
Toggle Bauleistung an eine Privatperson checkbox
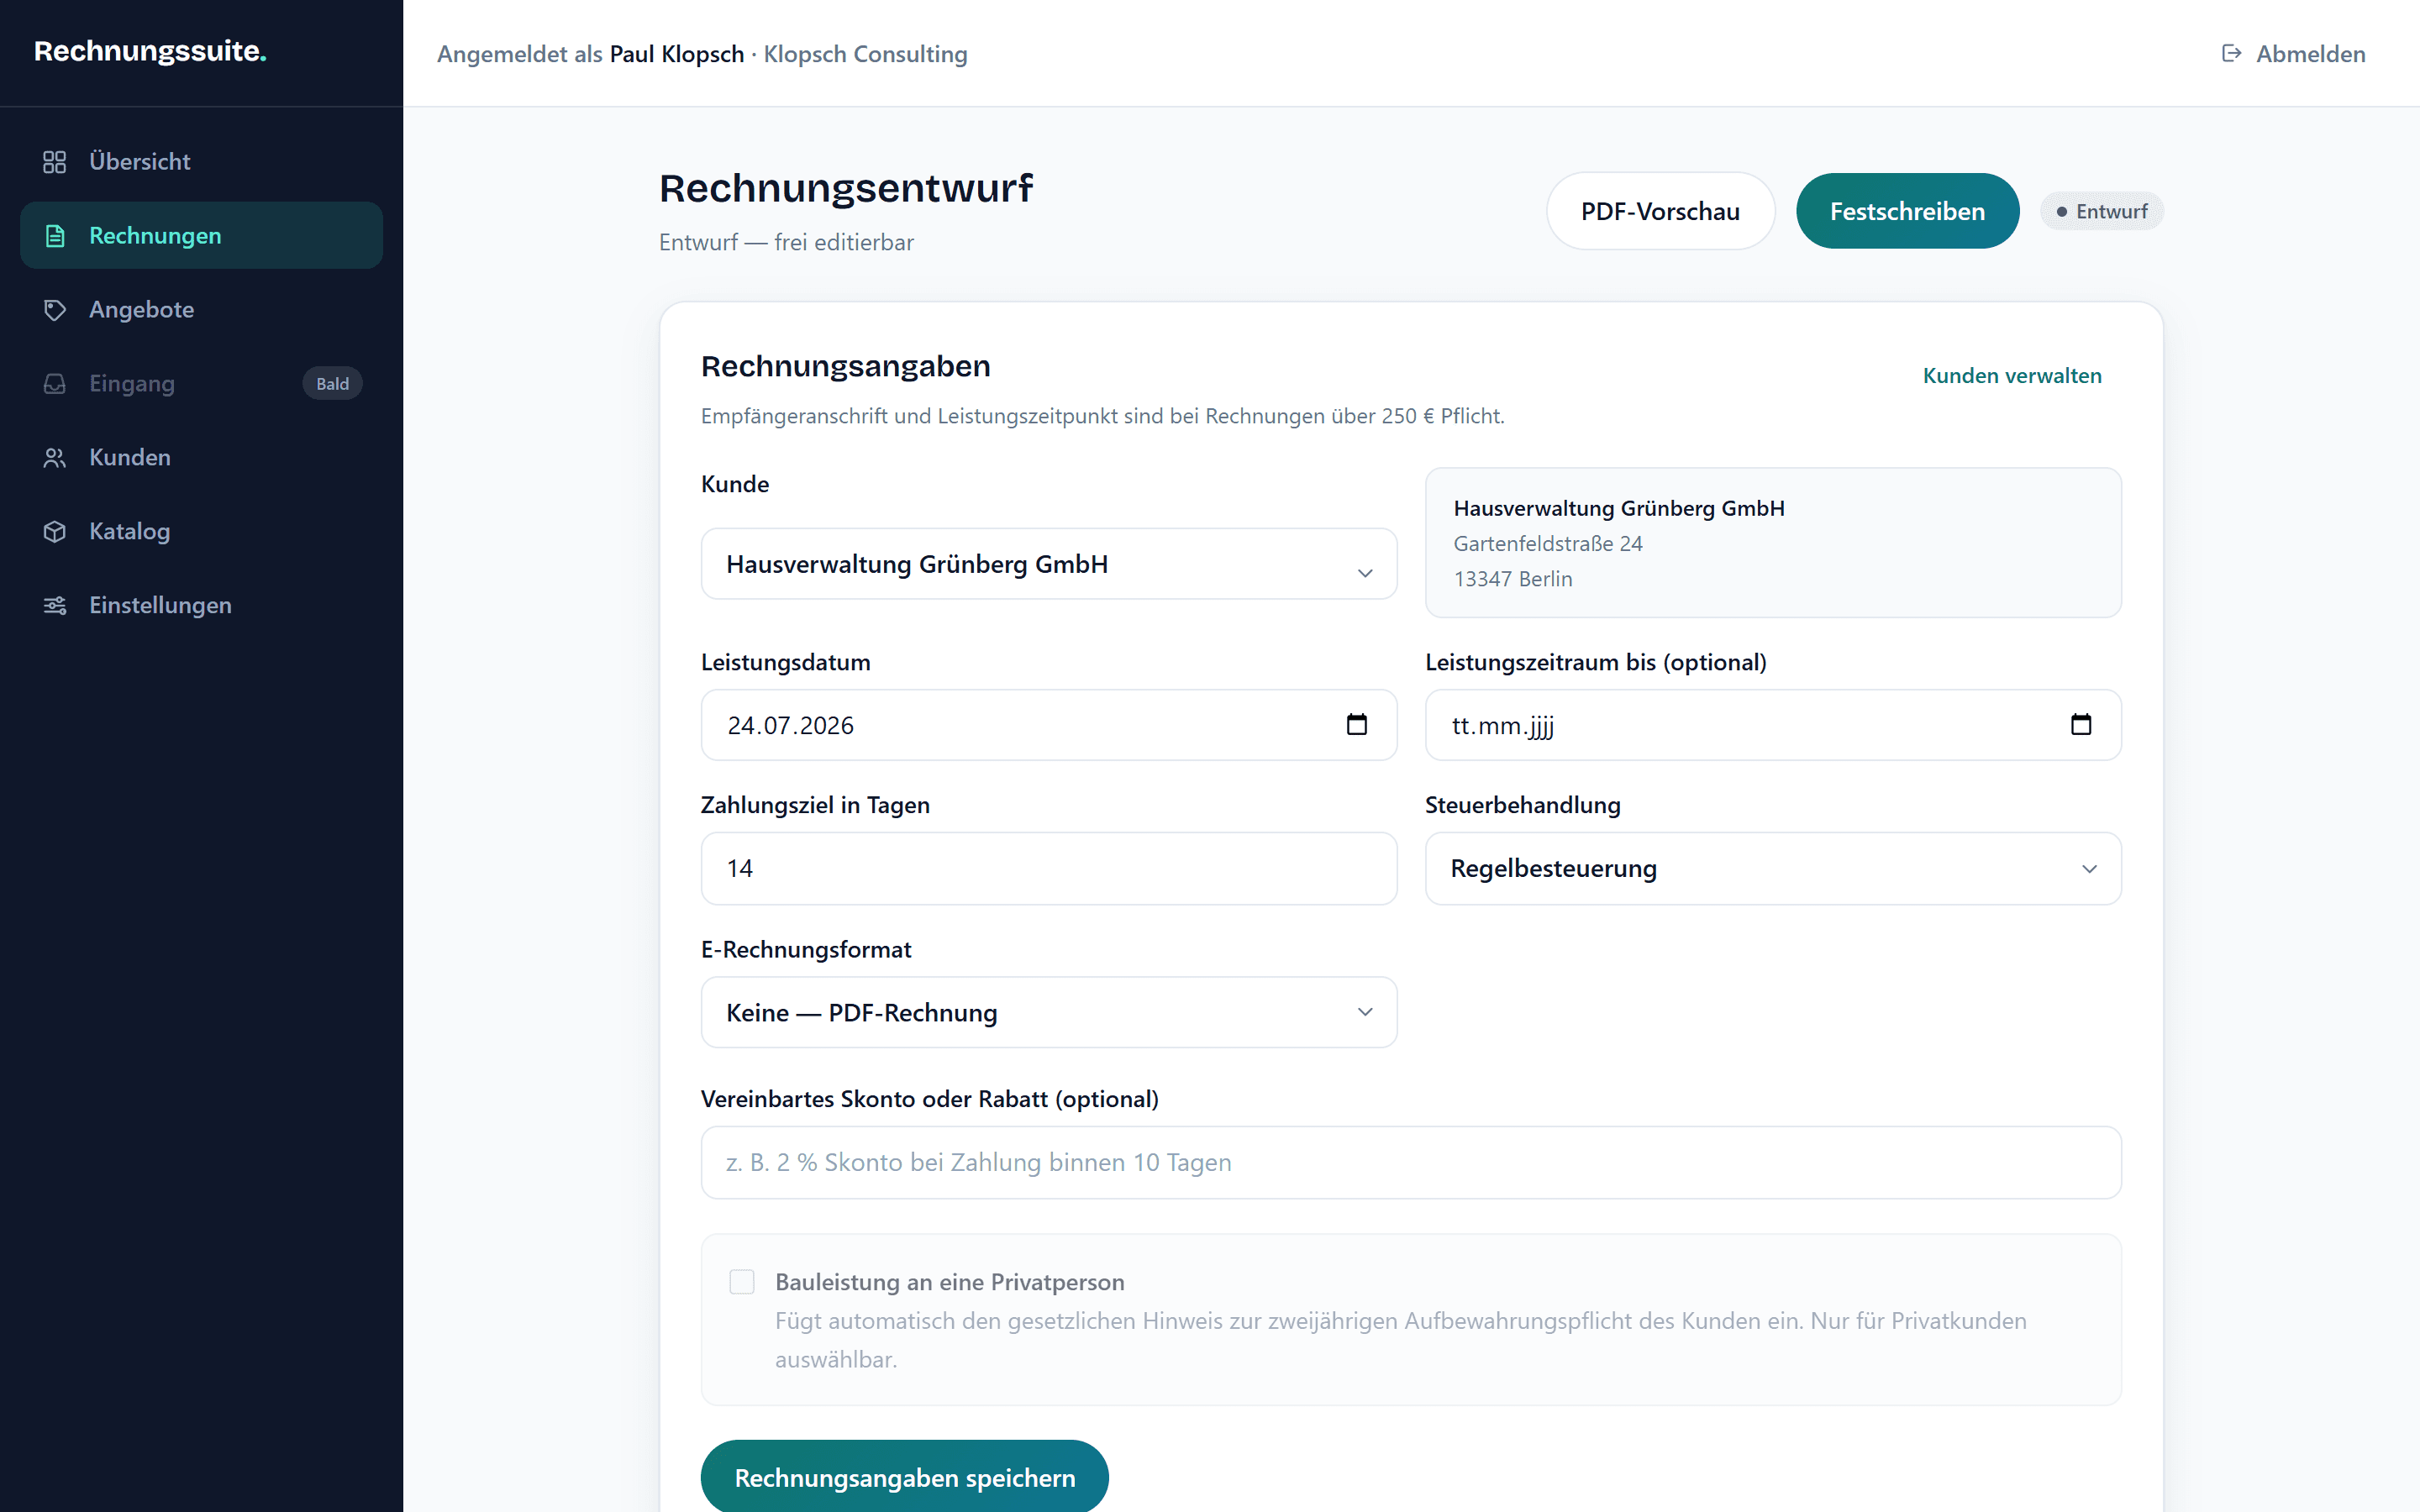(x=741, y=1281)
